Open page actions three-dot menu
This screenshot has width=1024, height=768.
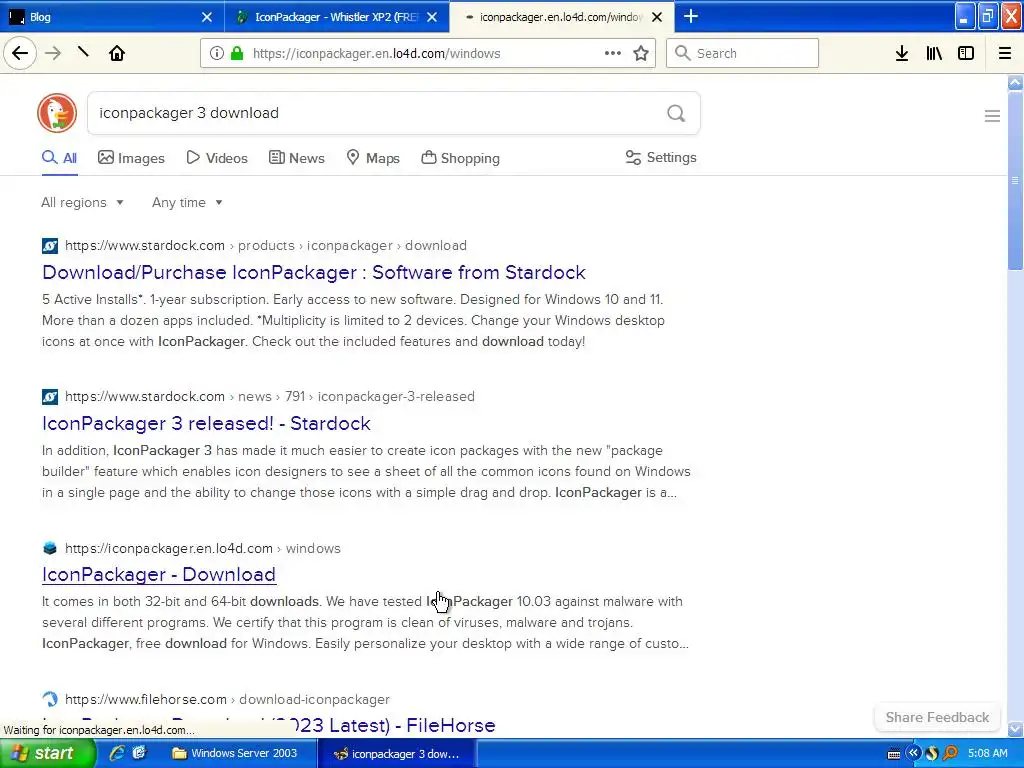pos(613,53)
